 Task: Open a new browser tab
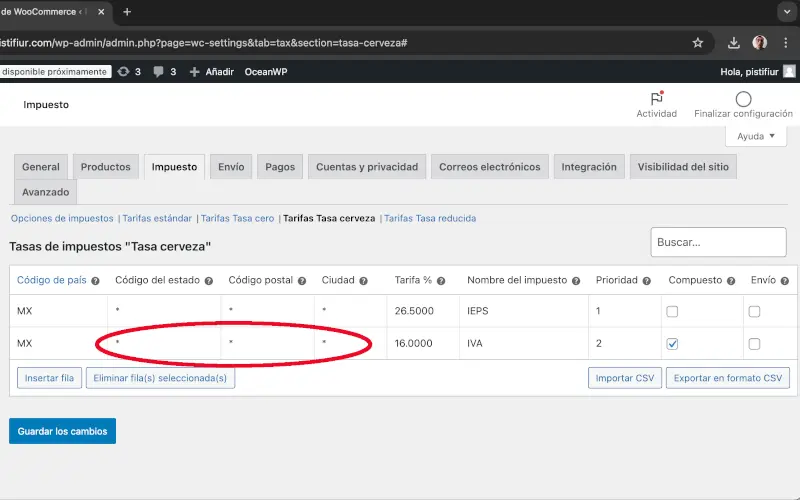(x=127, y=12)
